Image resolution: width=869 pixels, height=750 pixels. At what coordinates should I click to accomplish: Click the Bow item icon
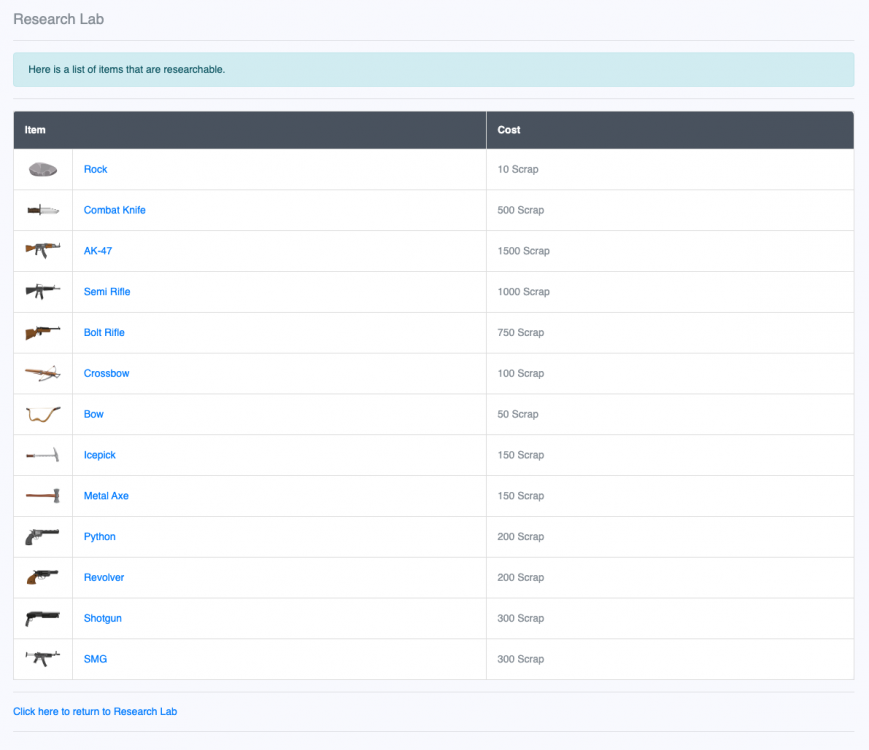43,414
